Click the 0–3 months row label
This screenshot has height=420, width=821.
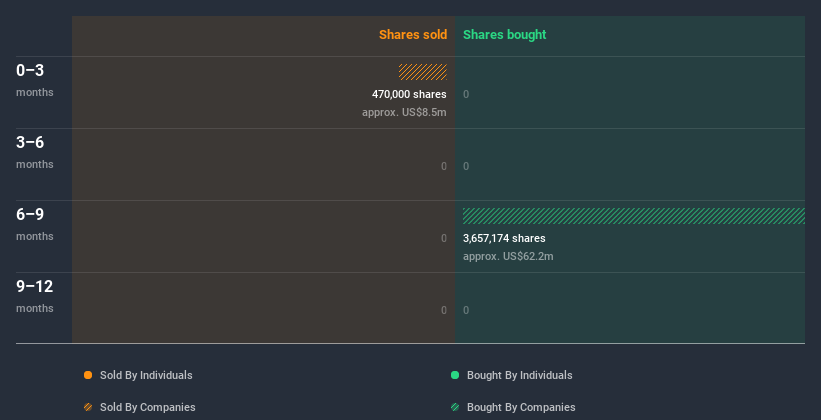pyautogui.click(x=35, y=80)
